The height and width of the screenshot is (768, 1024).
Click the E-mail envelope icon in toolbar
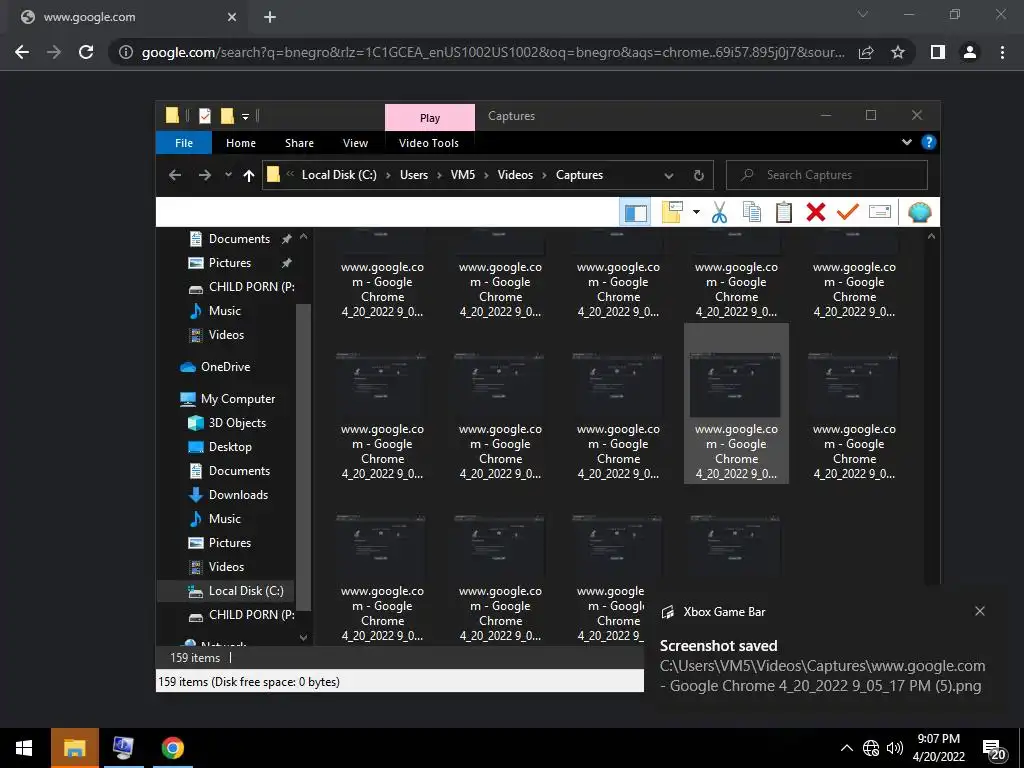point(880,212)
